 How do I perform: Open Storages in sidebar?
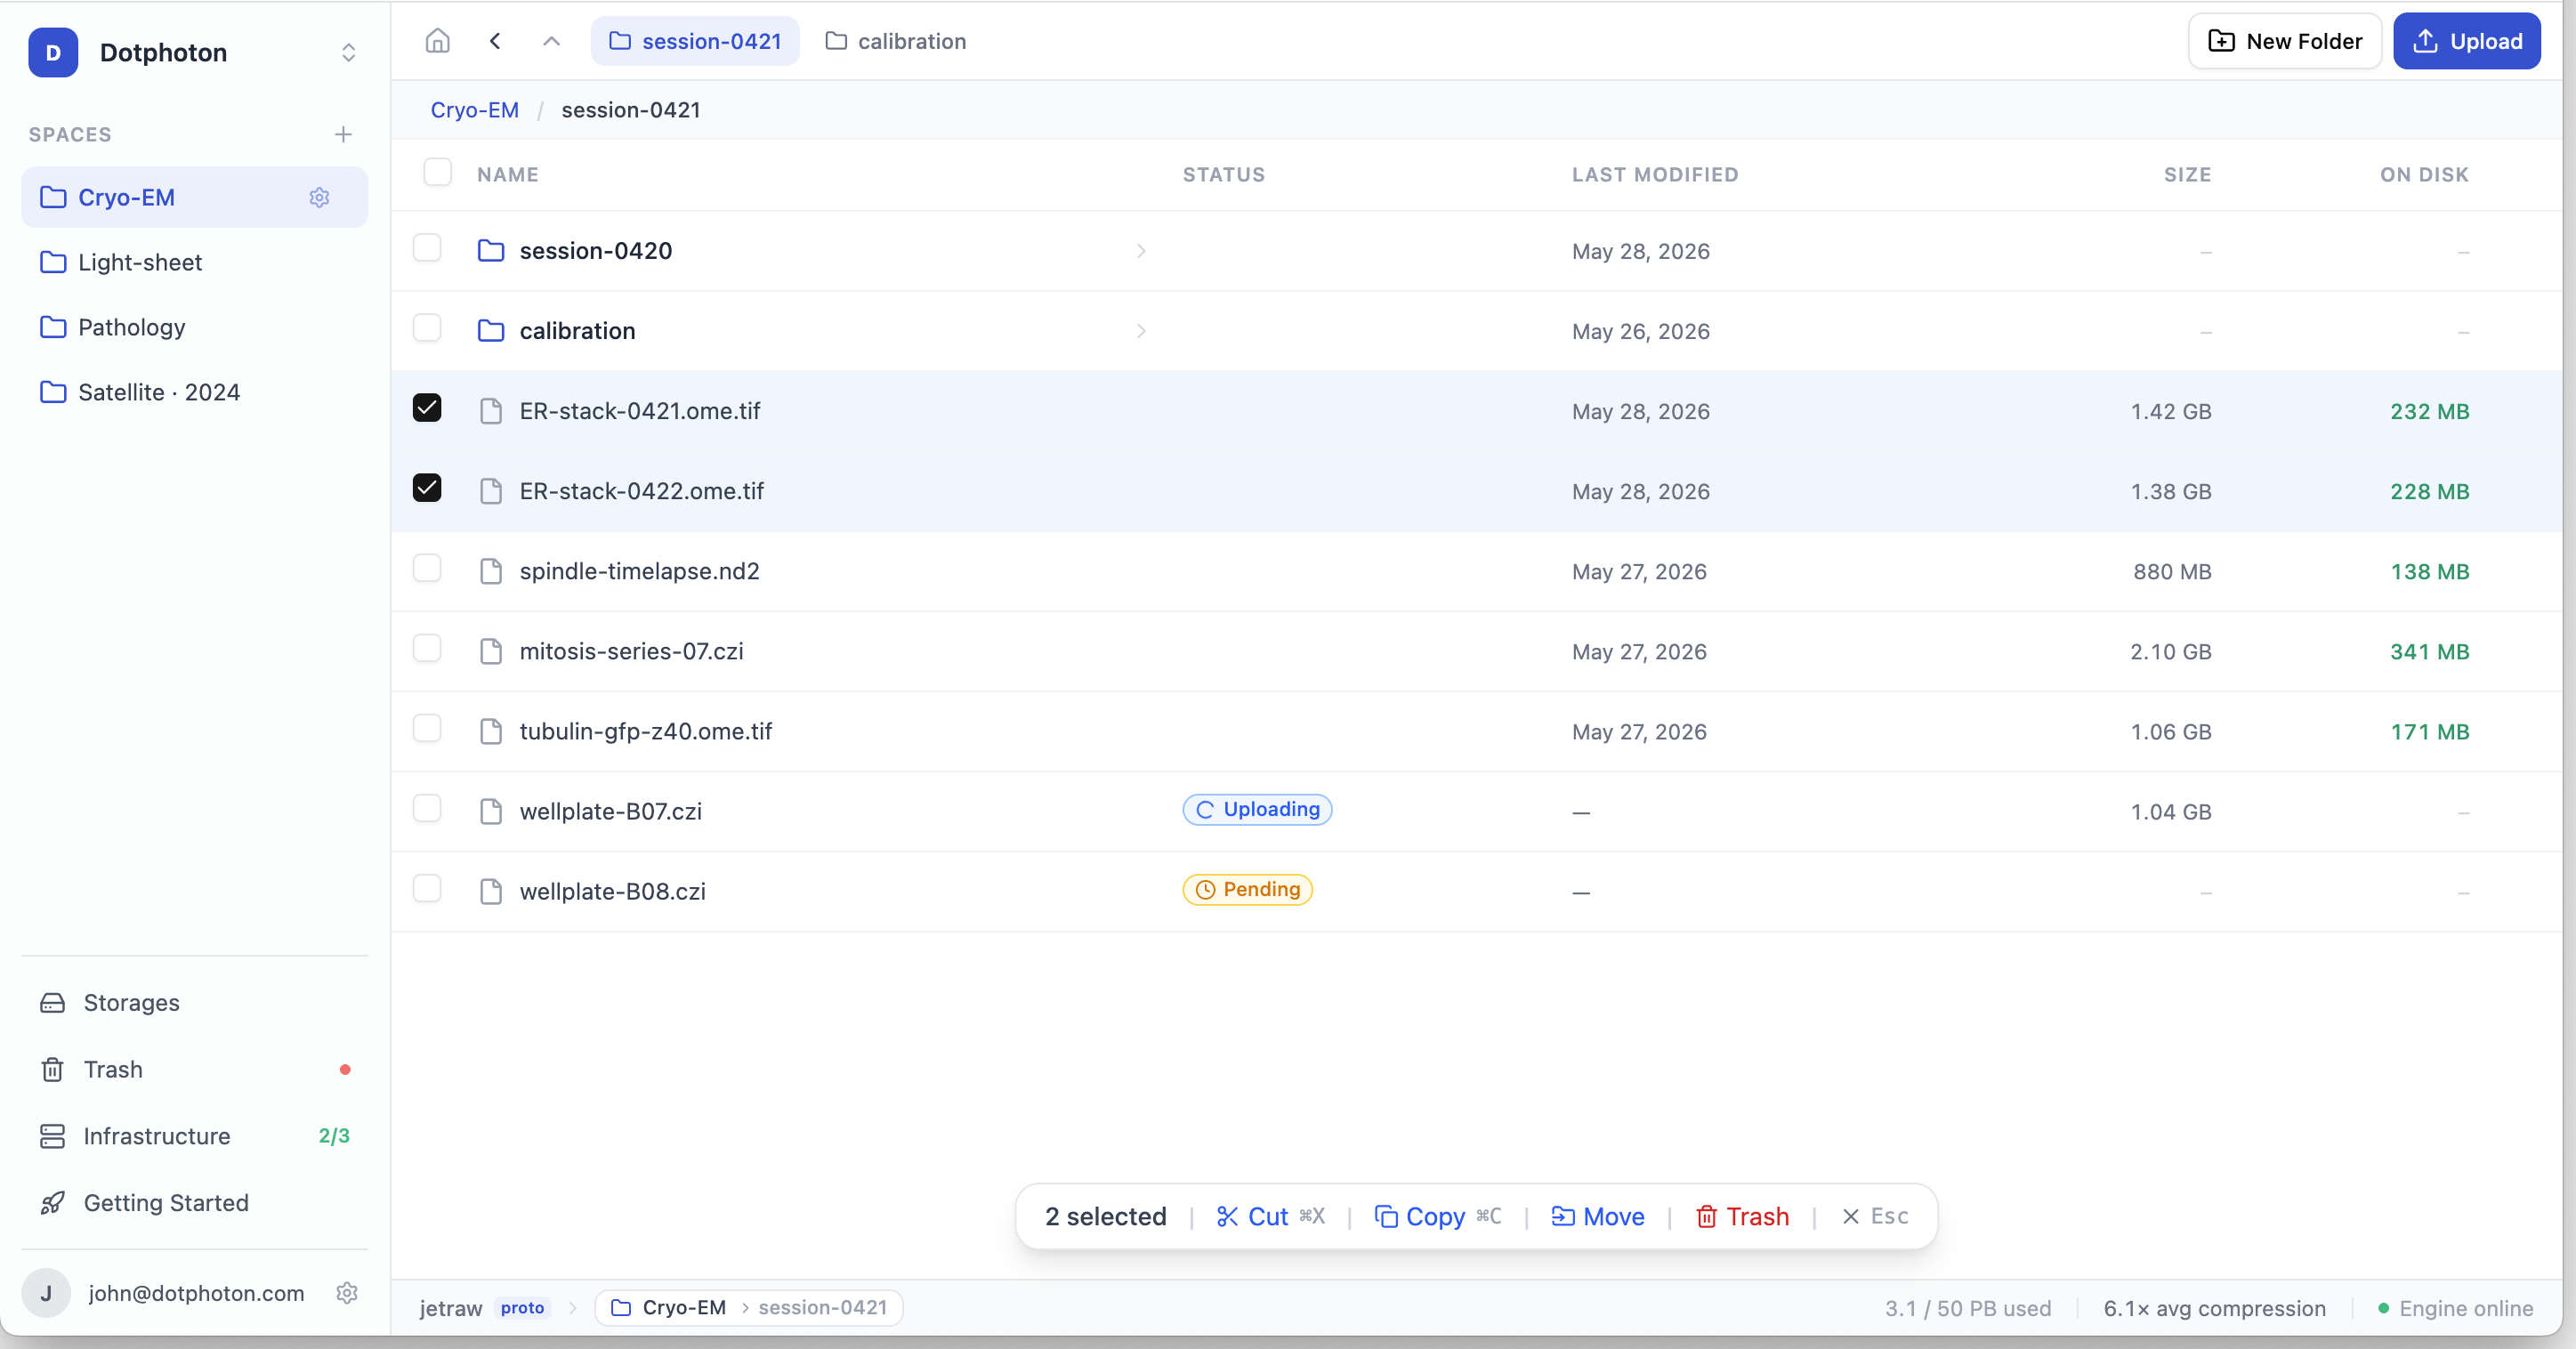tap(194, 1003)
